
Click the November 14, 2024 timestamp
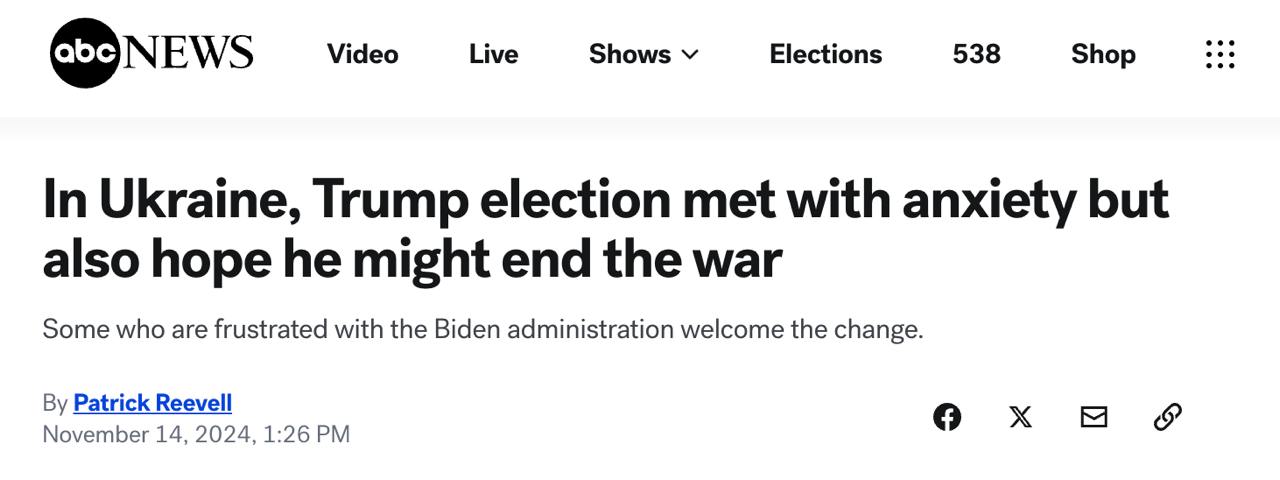coord(196,434)
